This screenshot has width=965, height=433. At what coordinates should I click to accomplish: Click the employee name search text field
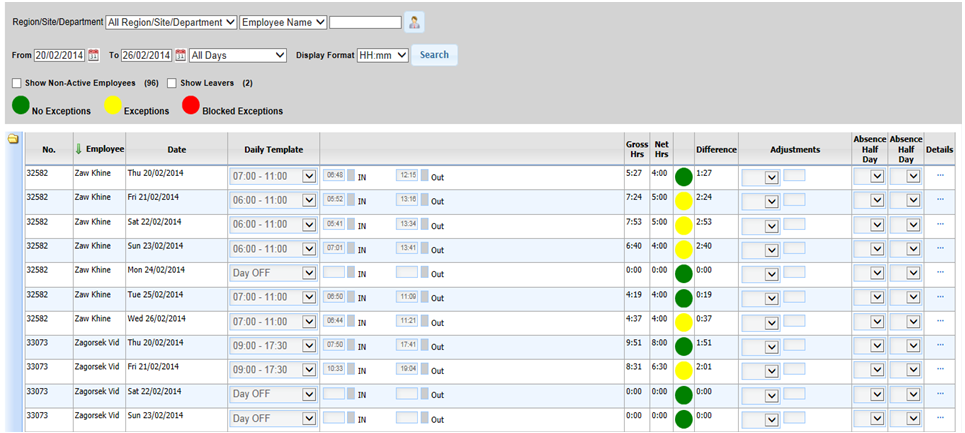coord(365,22)
